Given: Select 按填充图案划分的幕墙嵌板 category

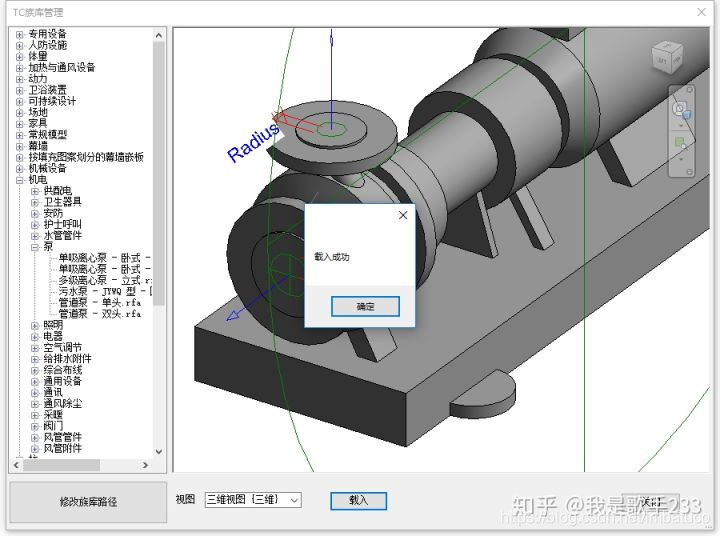Looking at the screenshot, I should pyautogui.click(x=86, y=157).
